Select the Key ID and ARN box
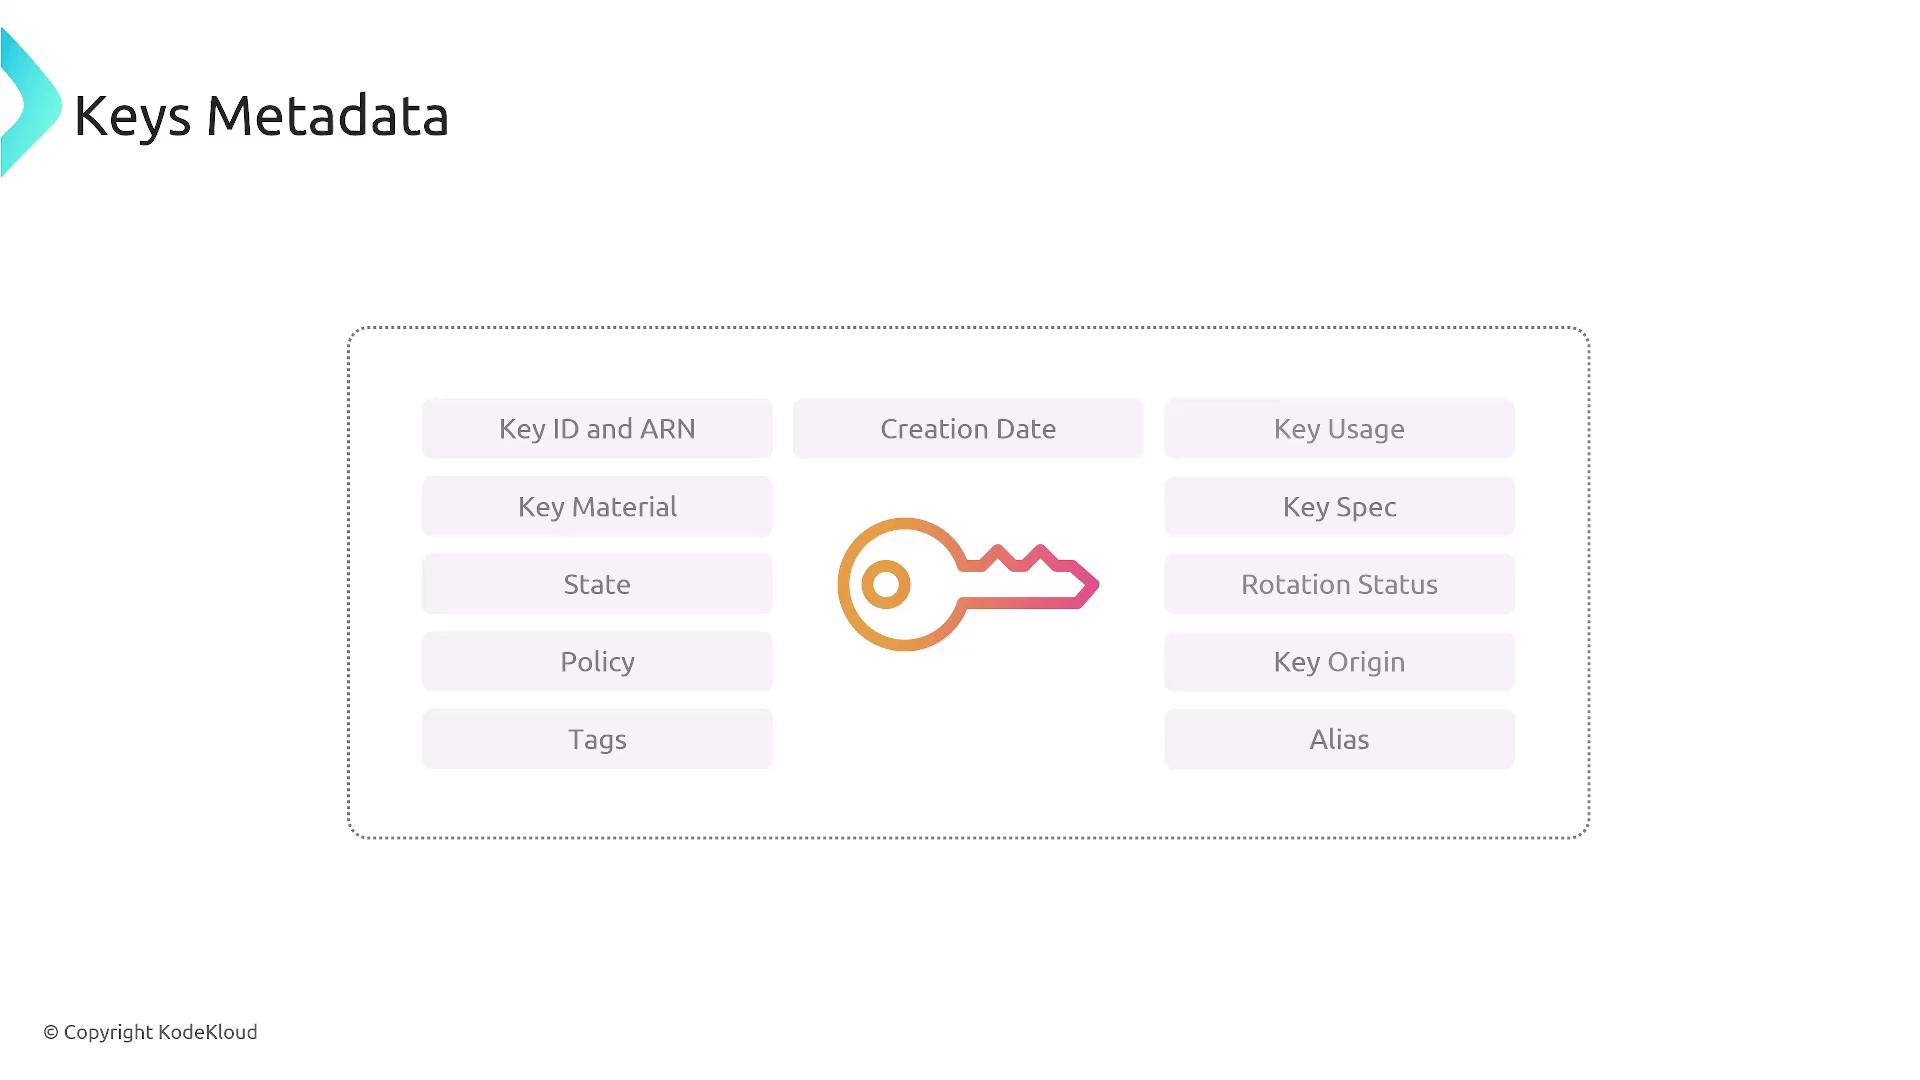 point(597,429)
